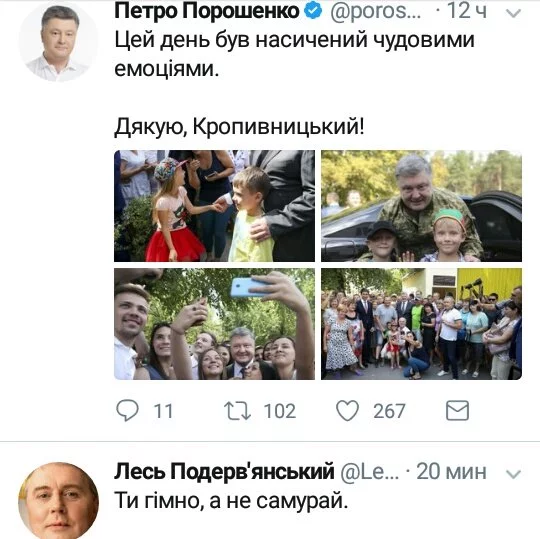Click the reply speech bubble icon
Screen dimensions: 540x539
tap(128, 410)
